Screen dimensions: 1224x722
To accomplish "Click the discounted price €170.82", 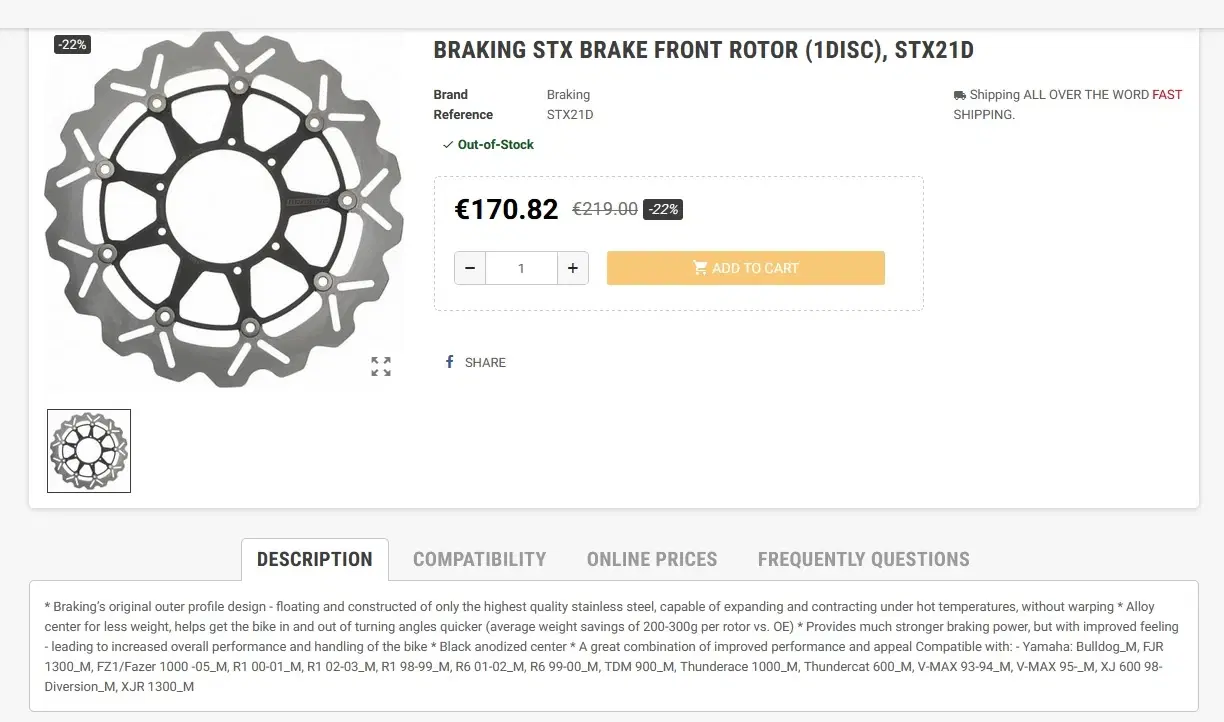I will coord(506,209).
